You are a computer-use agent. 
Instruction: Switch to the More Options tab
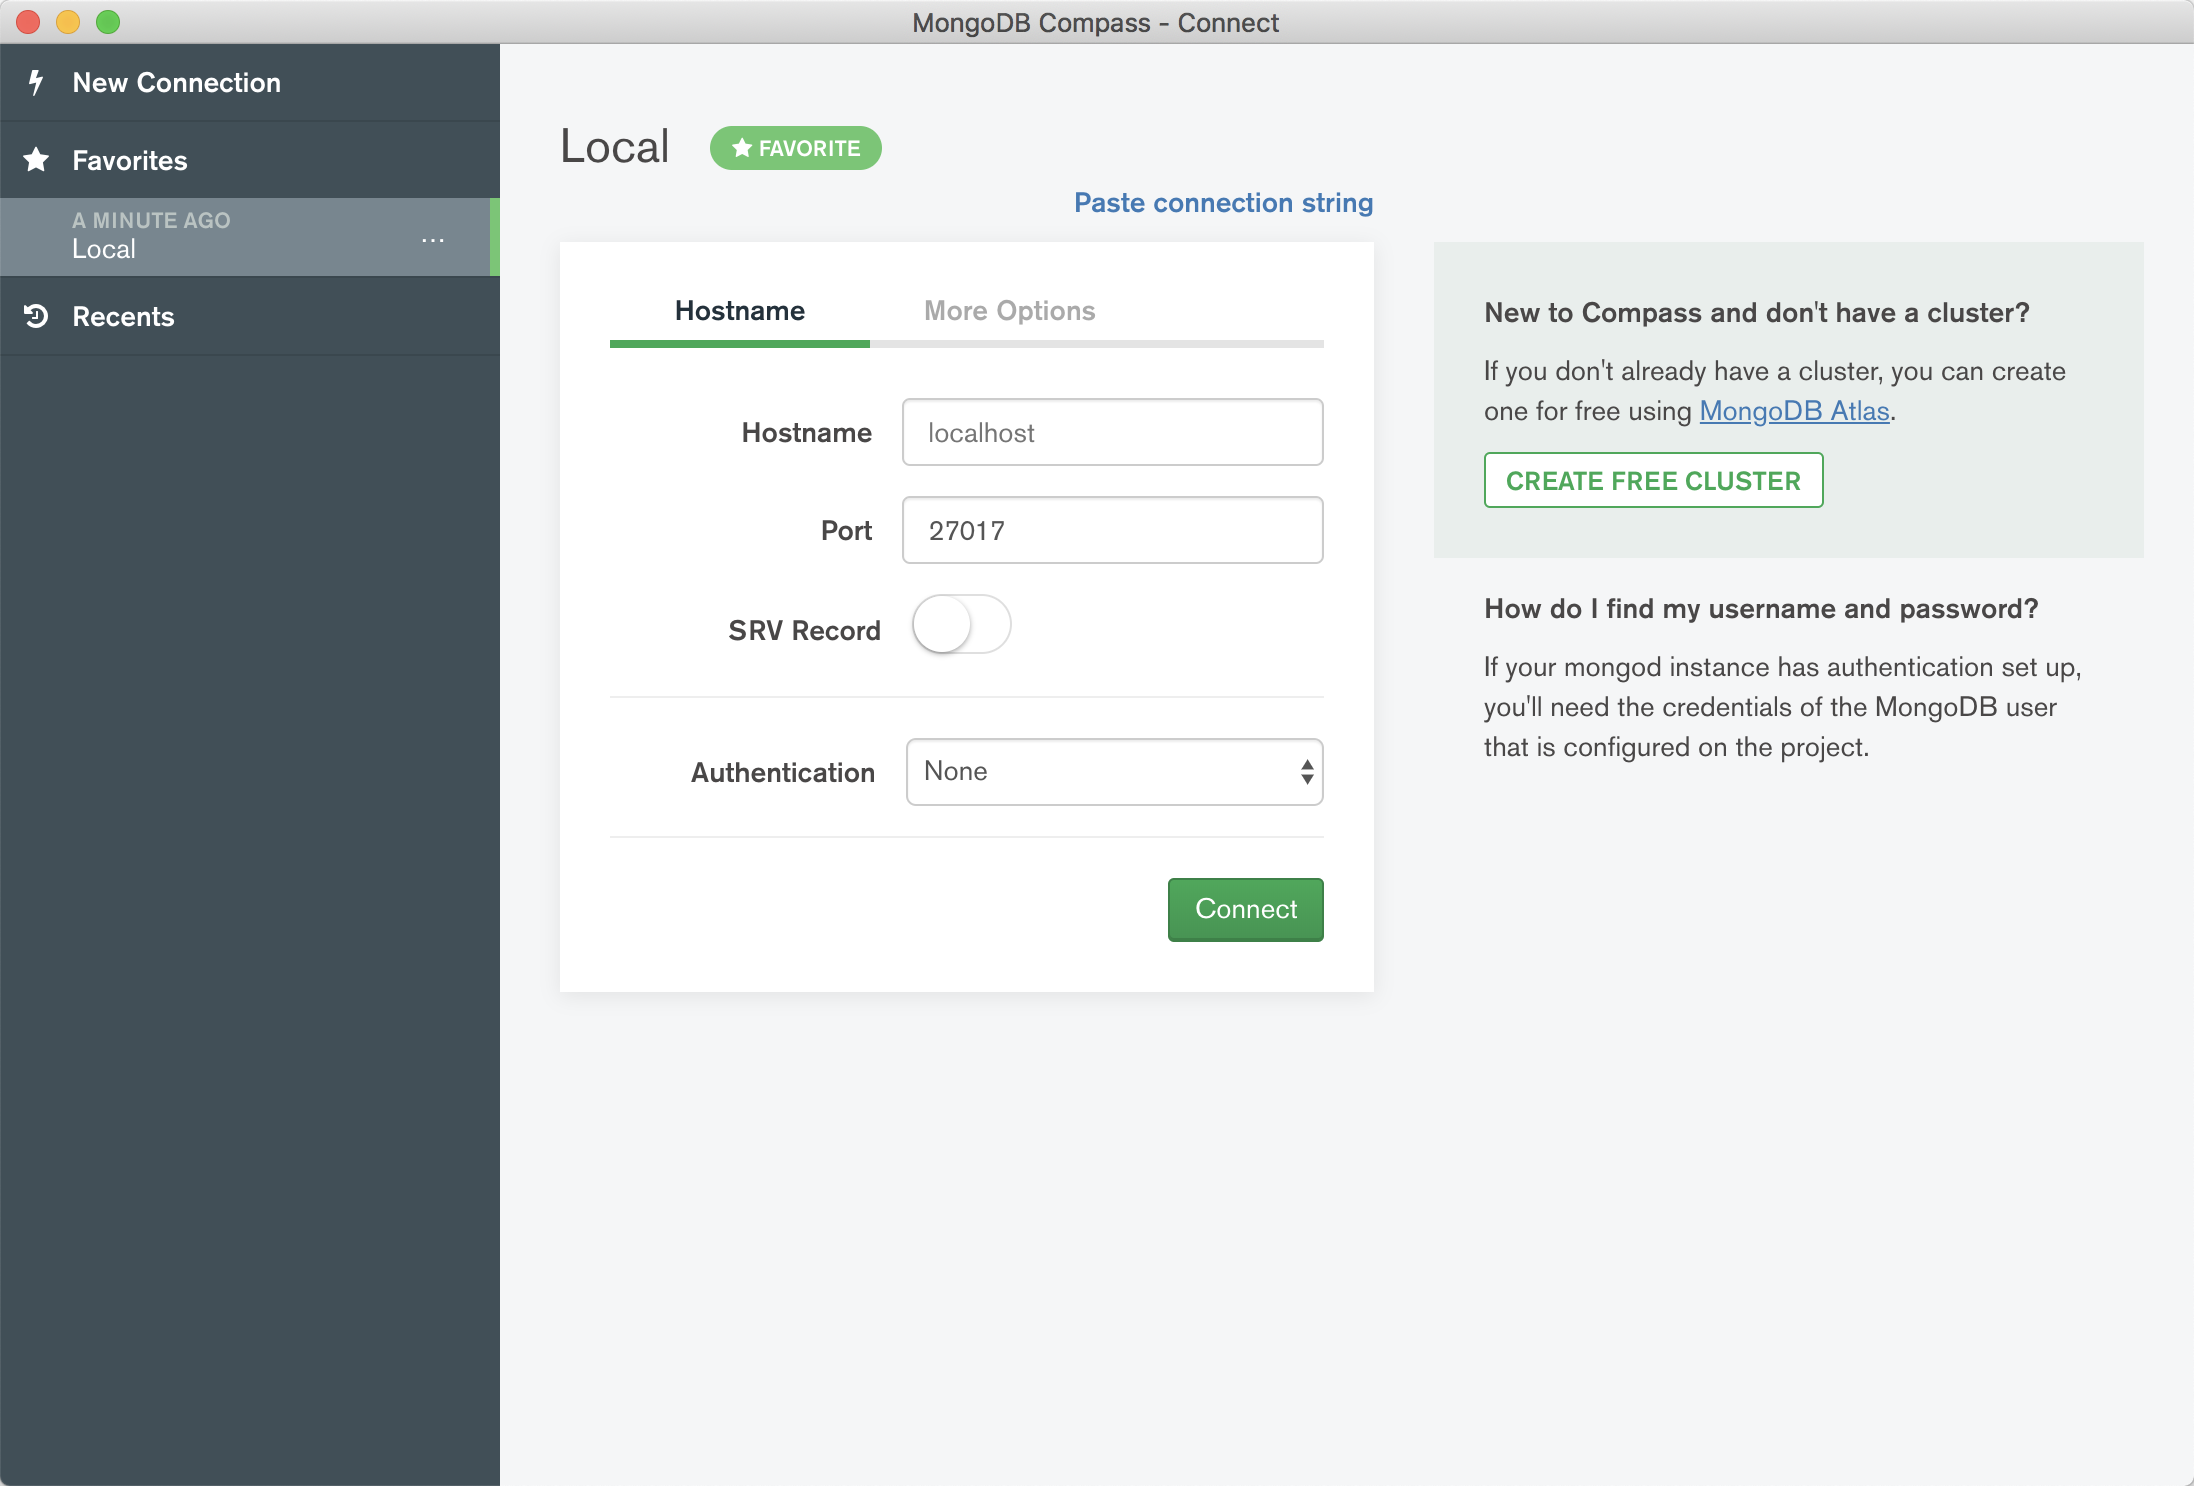coord(1009,311)
